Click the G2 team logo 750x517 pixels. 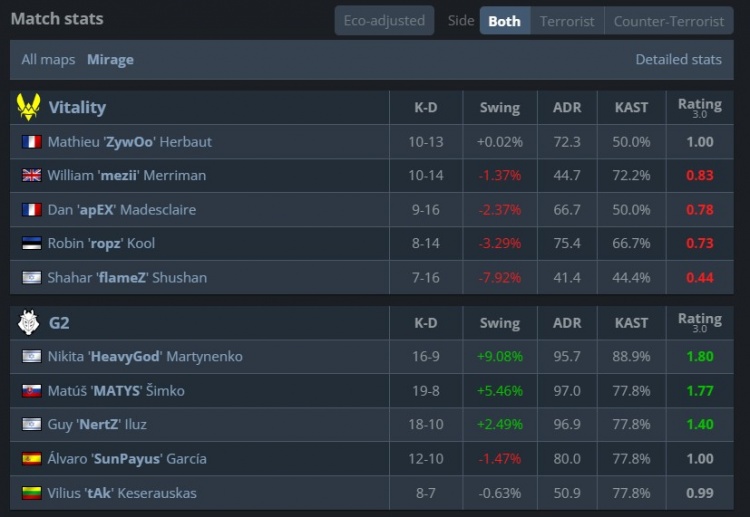(x=29, y=322)
